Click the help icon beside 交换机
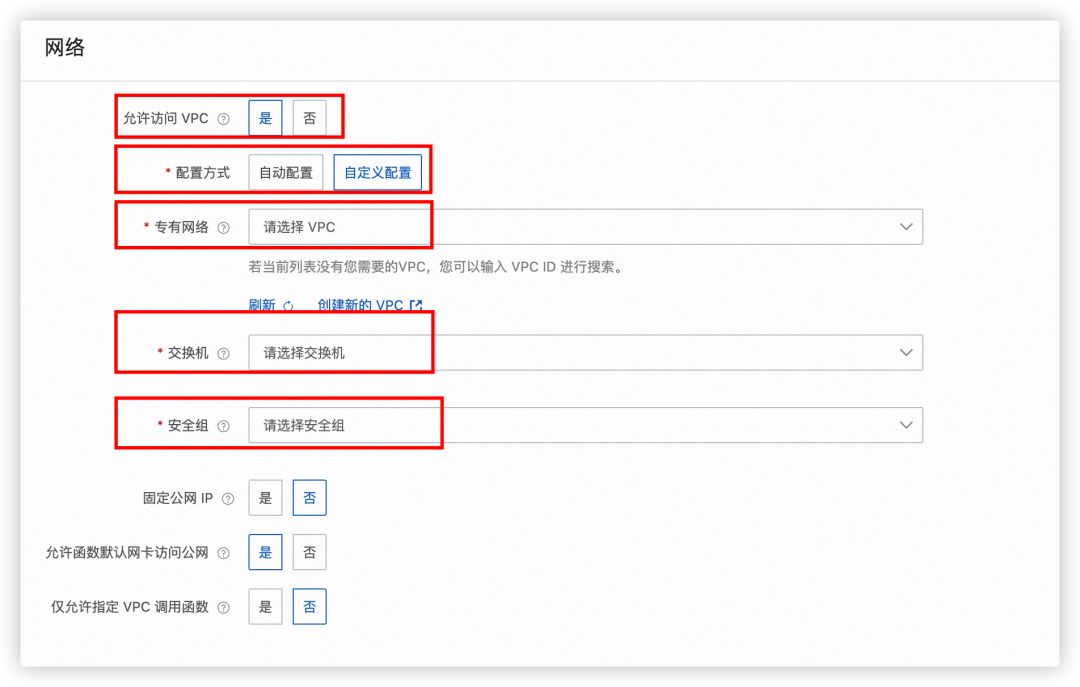 [x=223, y=354]
